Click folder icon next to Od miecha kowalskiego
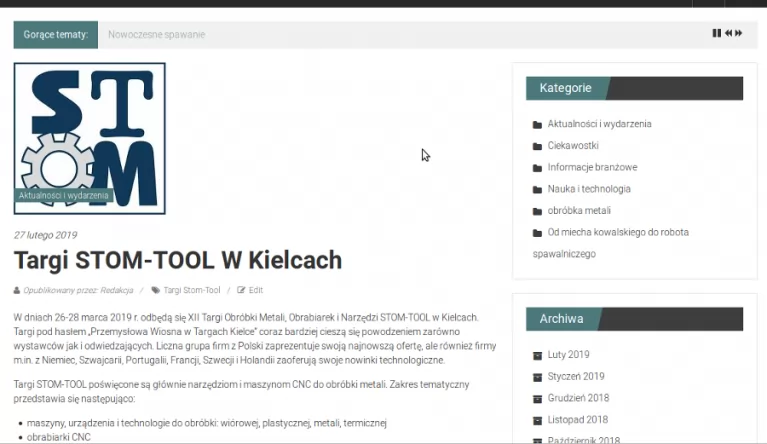 pos(537,233)
